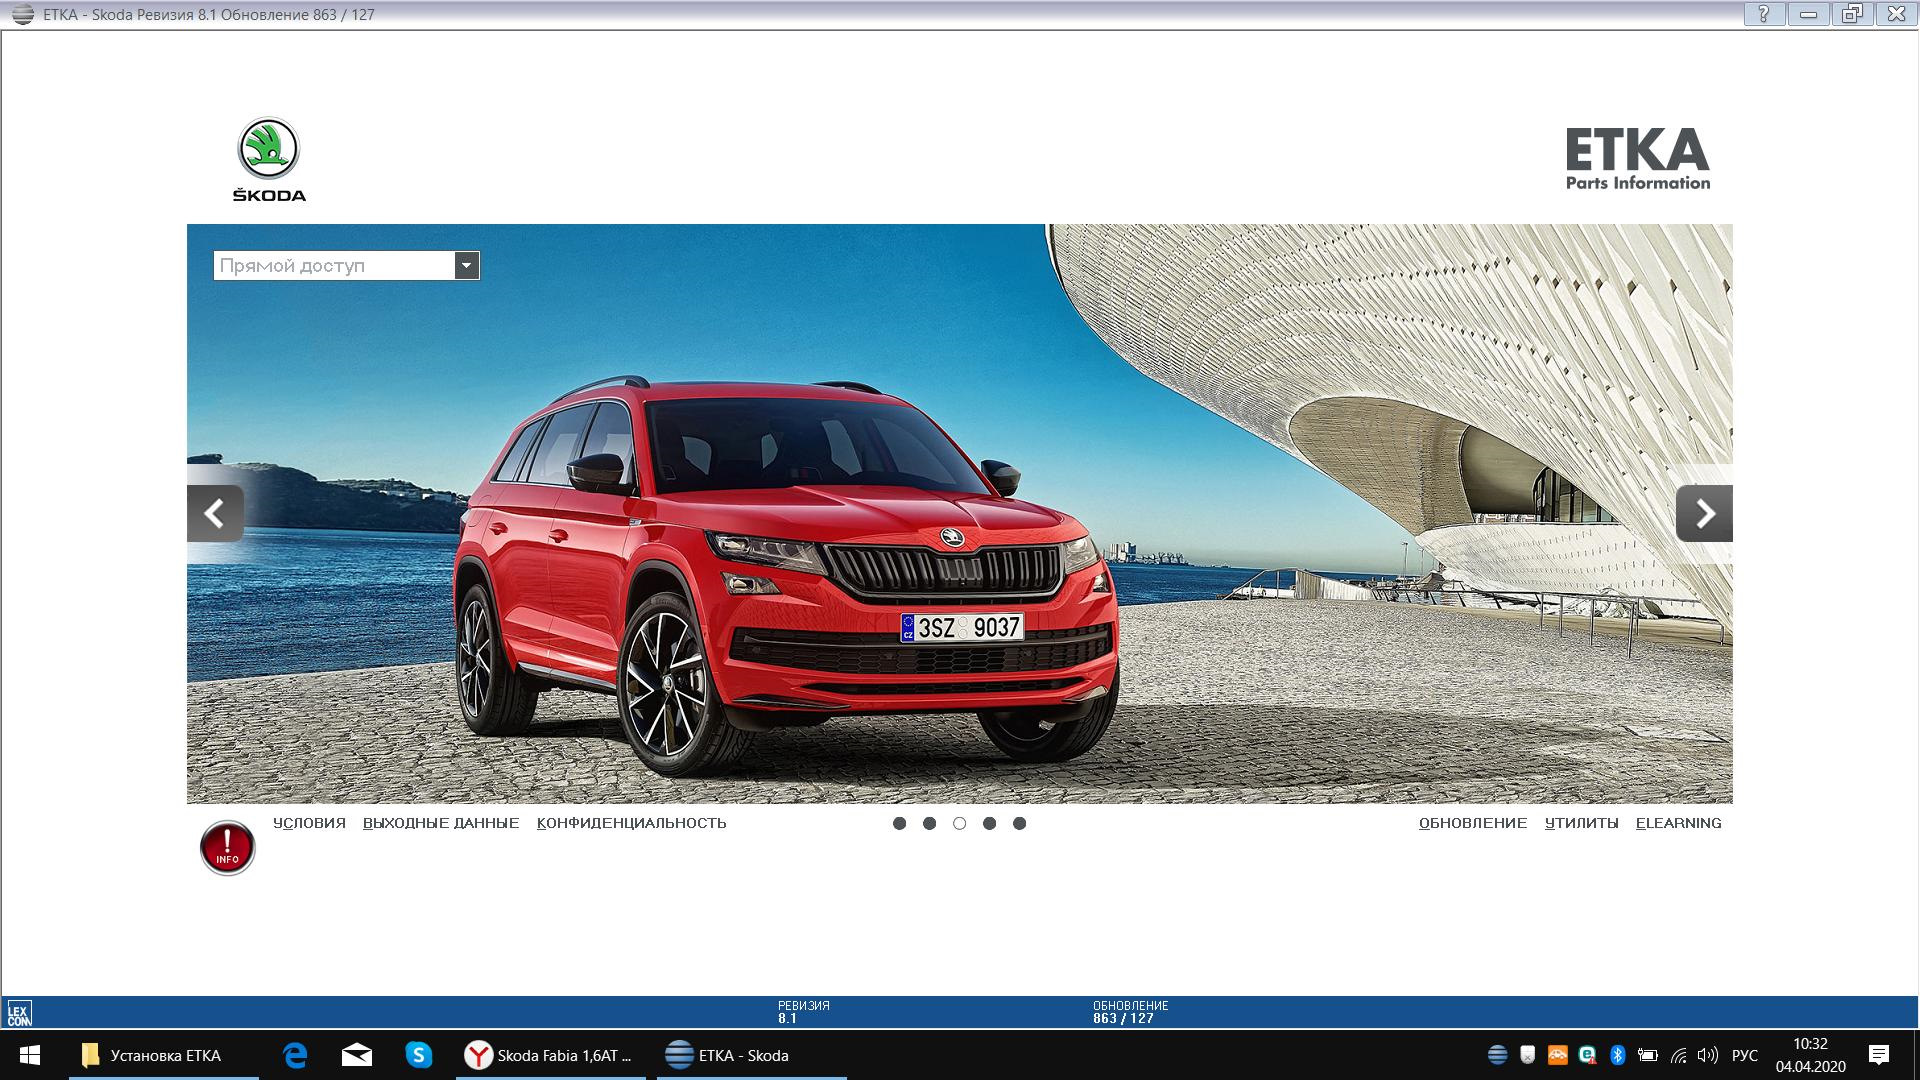Select the first carousel dot
Screen dimensions: 1920x1080
[899, 823]
